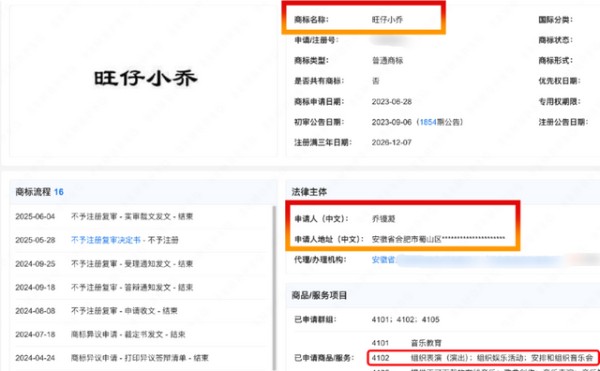Select the 4101 音乐教育 service row
The height and width of the screenshot is (371, 600).
click(406, 343)
